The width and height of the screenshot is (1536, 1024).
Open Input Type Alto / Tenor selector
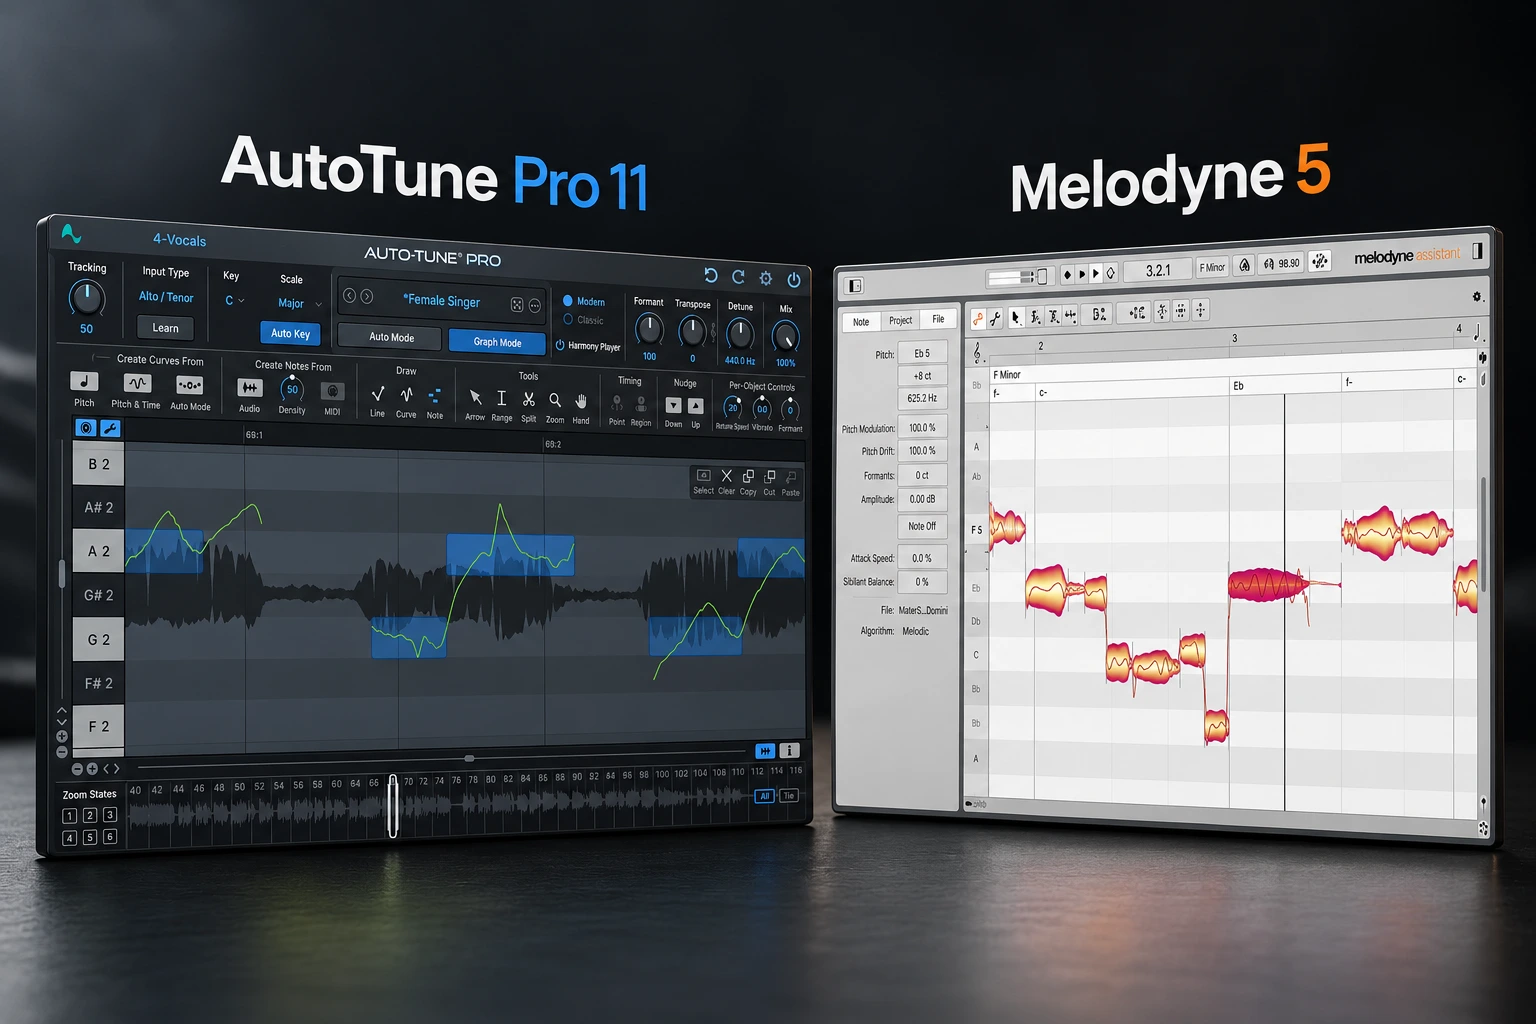click(166, 297)
